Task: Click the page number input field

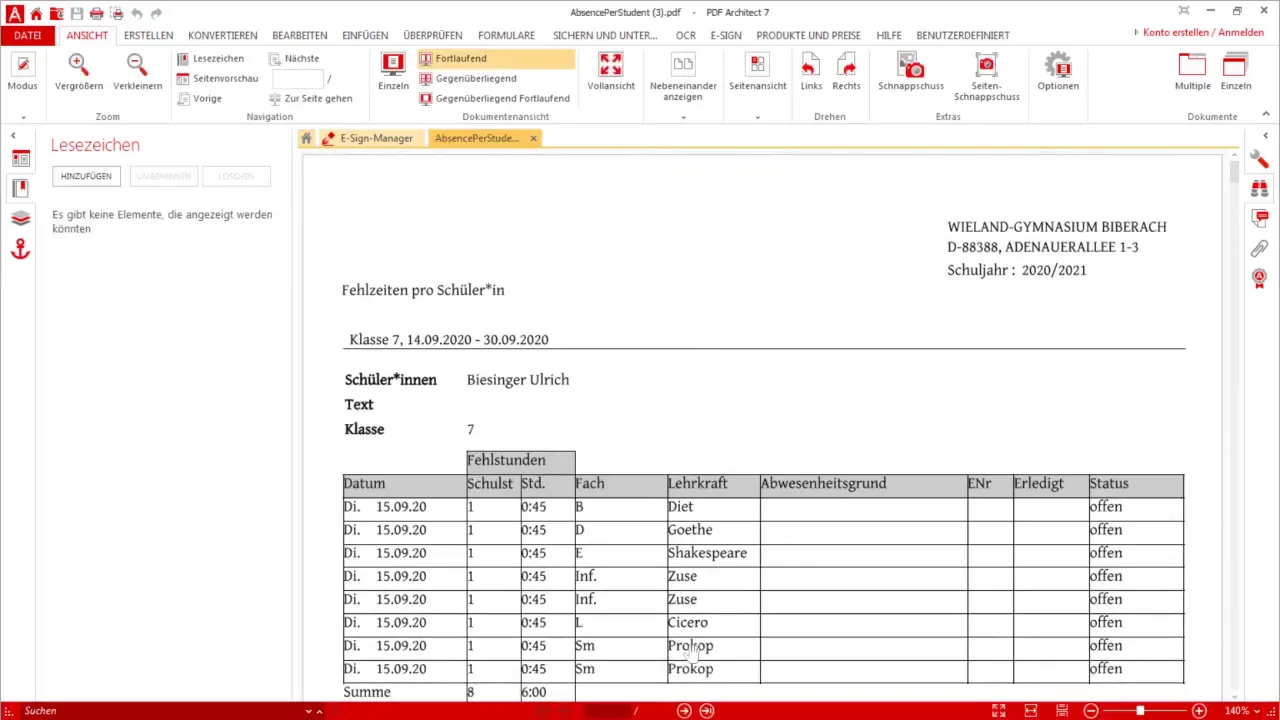Action: [298, 79]
